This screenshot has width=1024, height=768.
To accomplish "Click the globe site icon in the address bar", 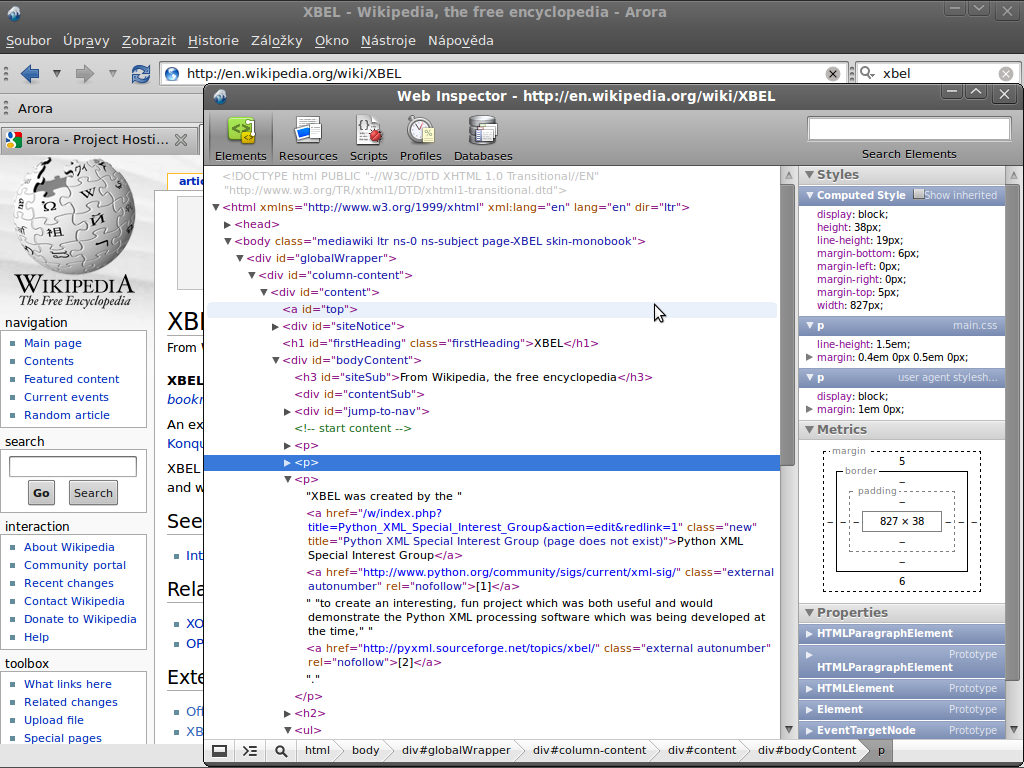I will [172, 74].
